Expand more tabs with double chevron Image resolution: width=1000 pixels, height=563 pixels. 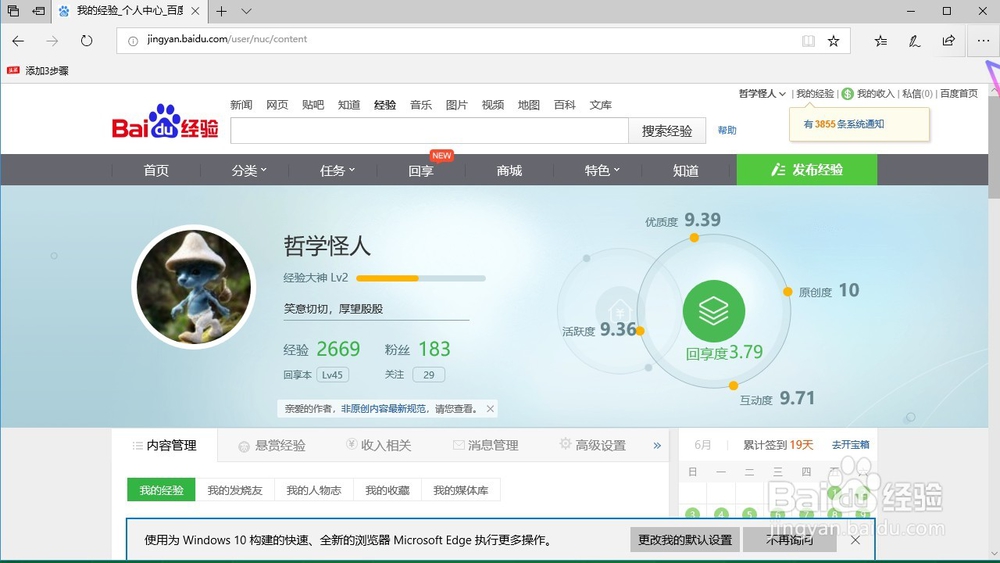[x=657, y=446]
